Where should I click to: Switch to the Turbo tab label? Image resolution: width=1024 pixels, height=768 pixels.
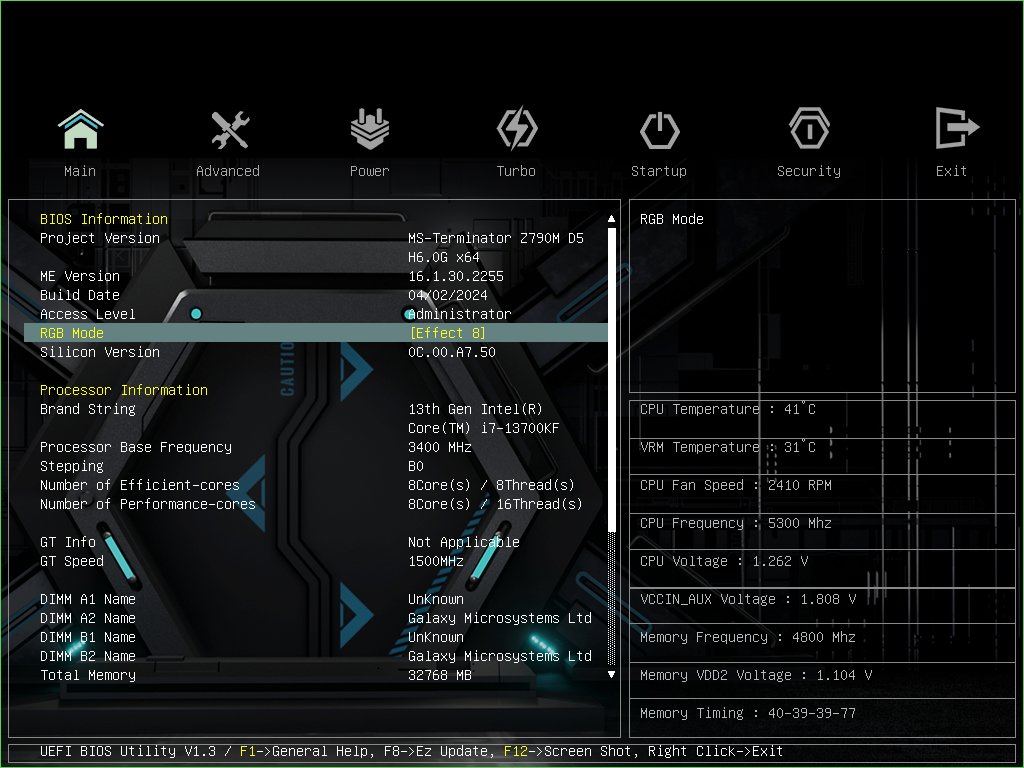click(x=516, y=171)
